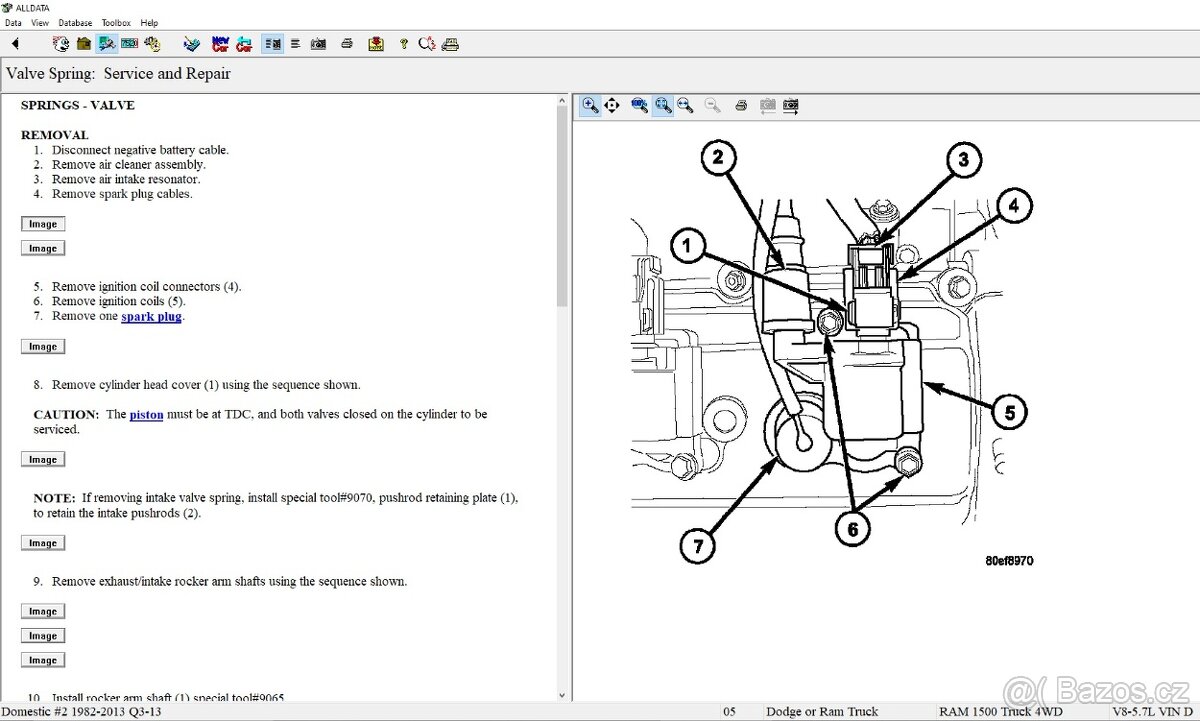This screenshot has width=1200, height=721.
Task: Toggle the fit-to-window zoom mode
Action: click(663, 105)
